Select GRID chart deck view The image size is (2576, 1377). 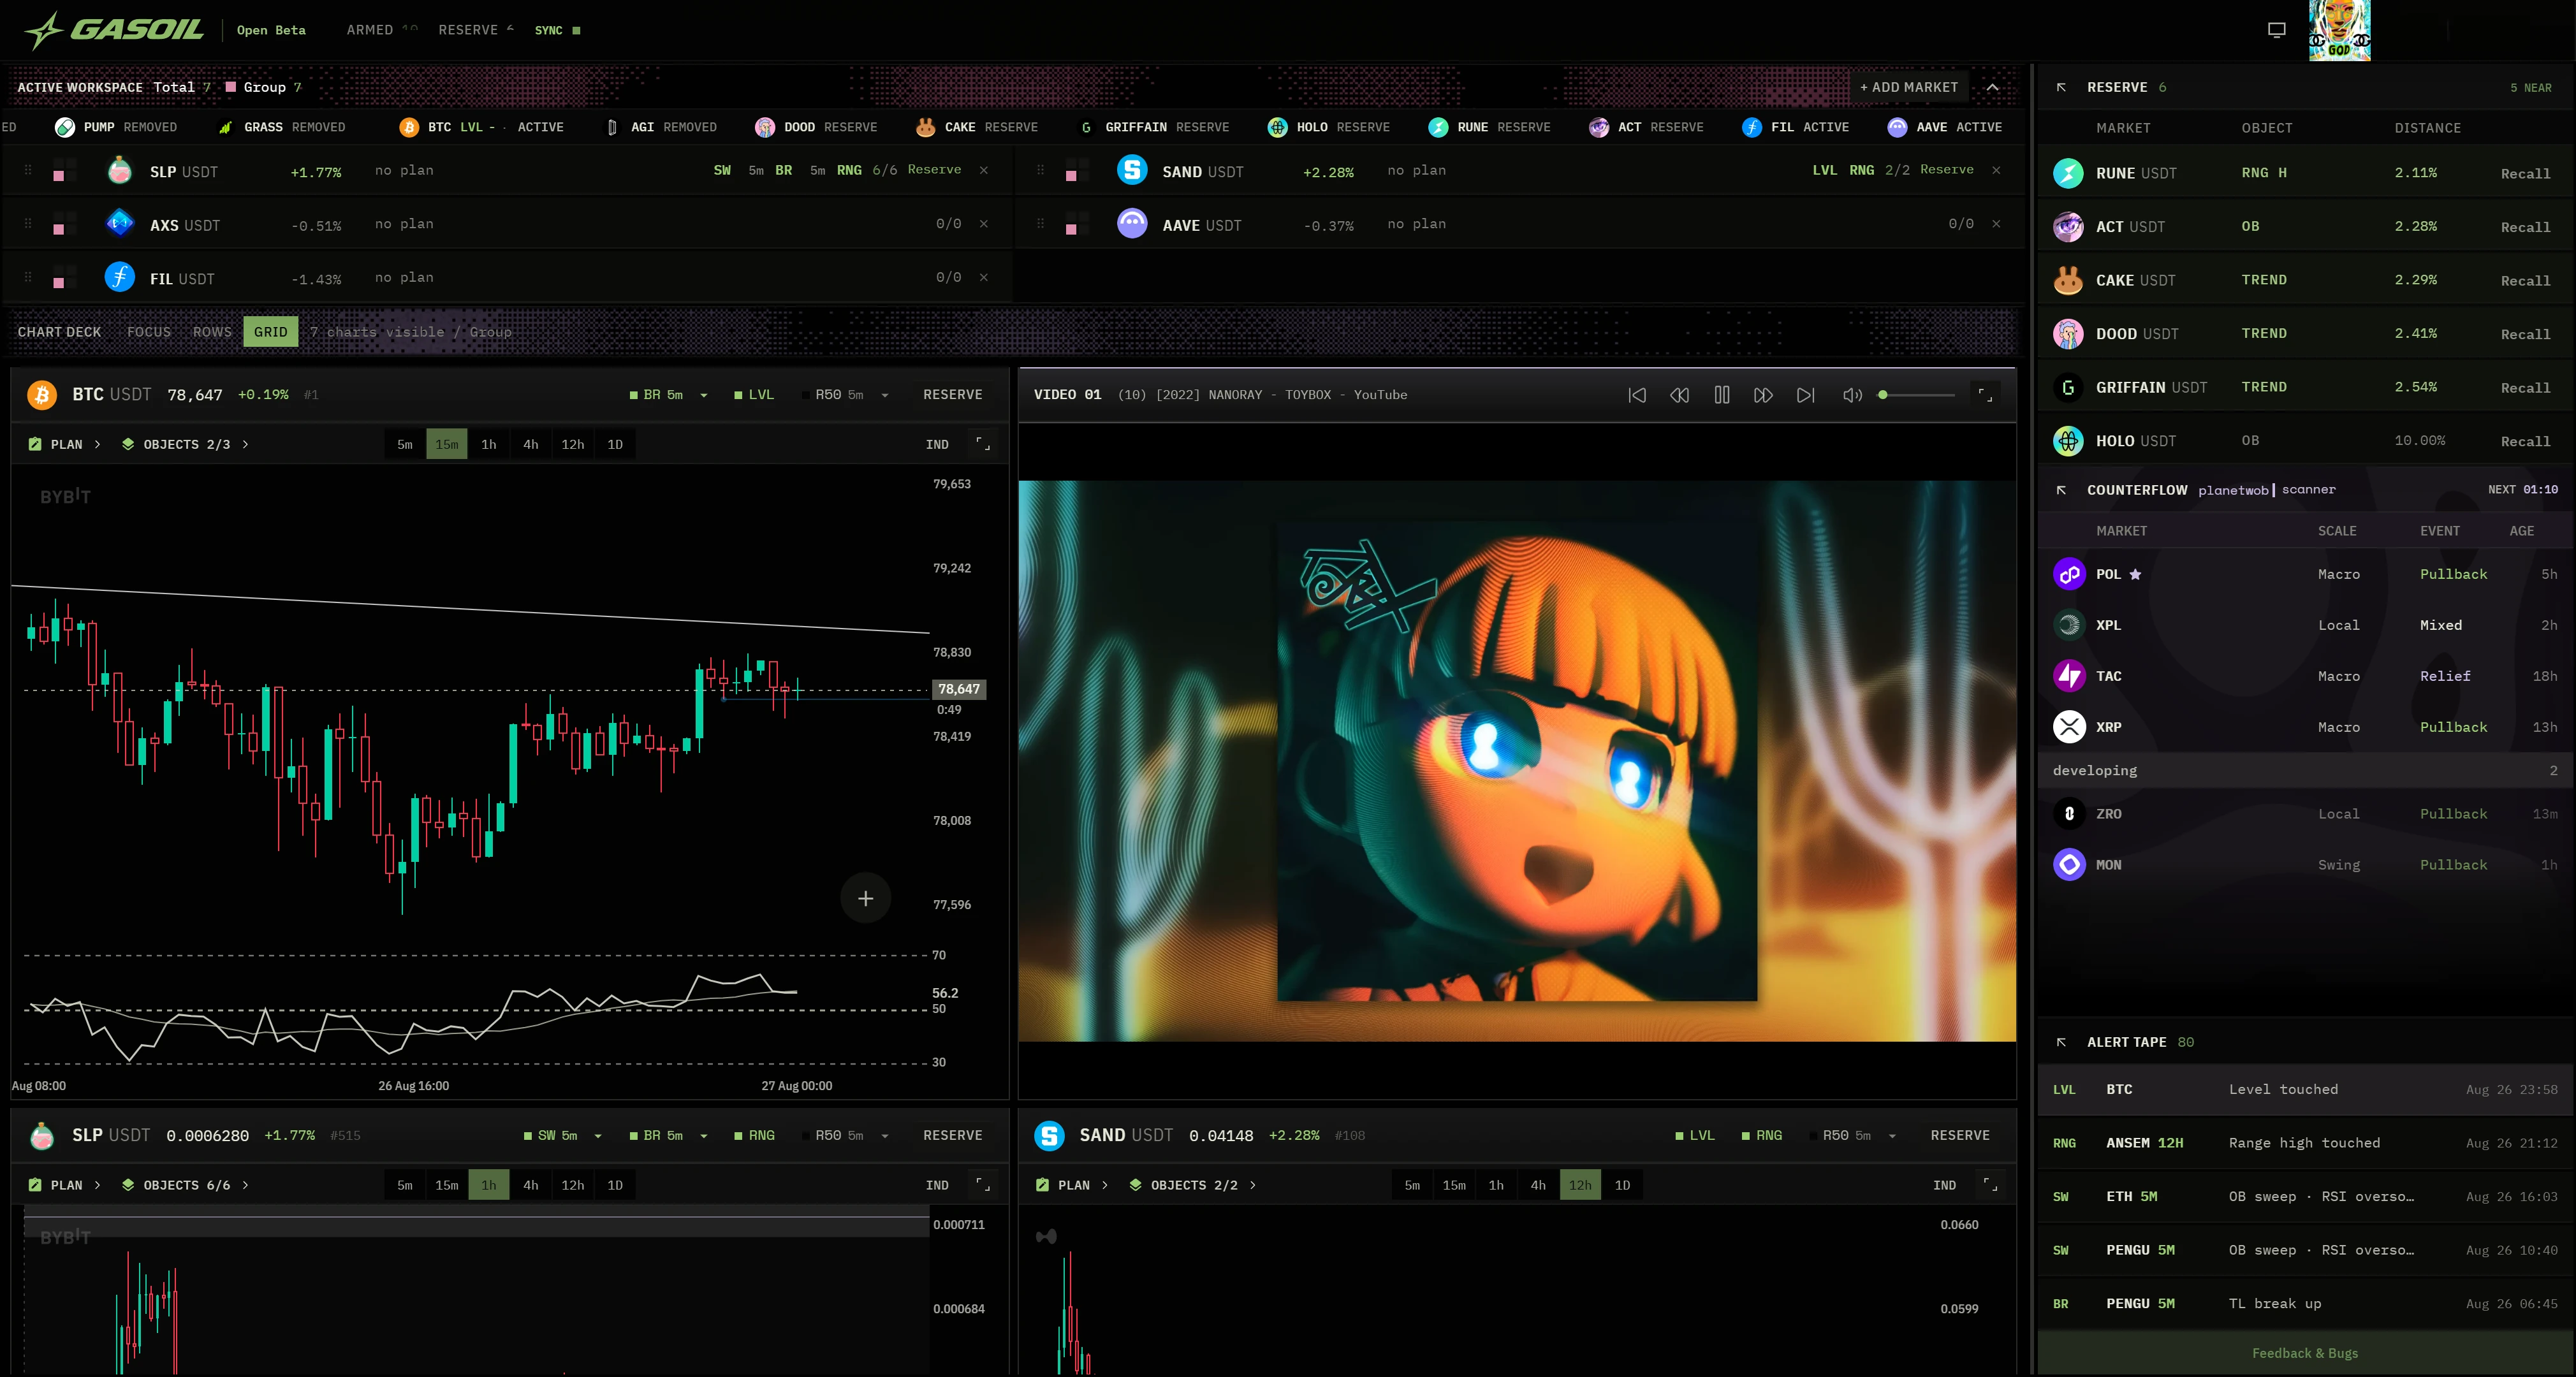click(270, 332)
